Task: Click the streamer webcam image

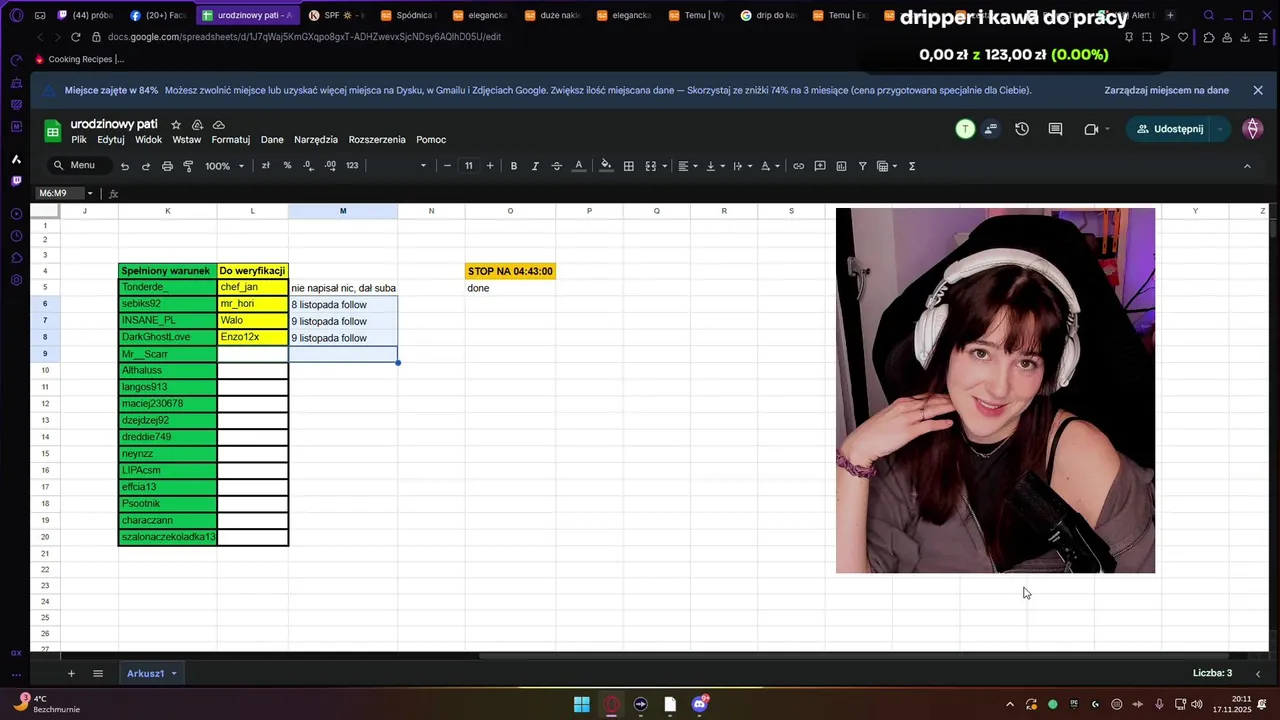Action: (995, 390)
